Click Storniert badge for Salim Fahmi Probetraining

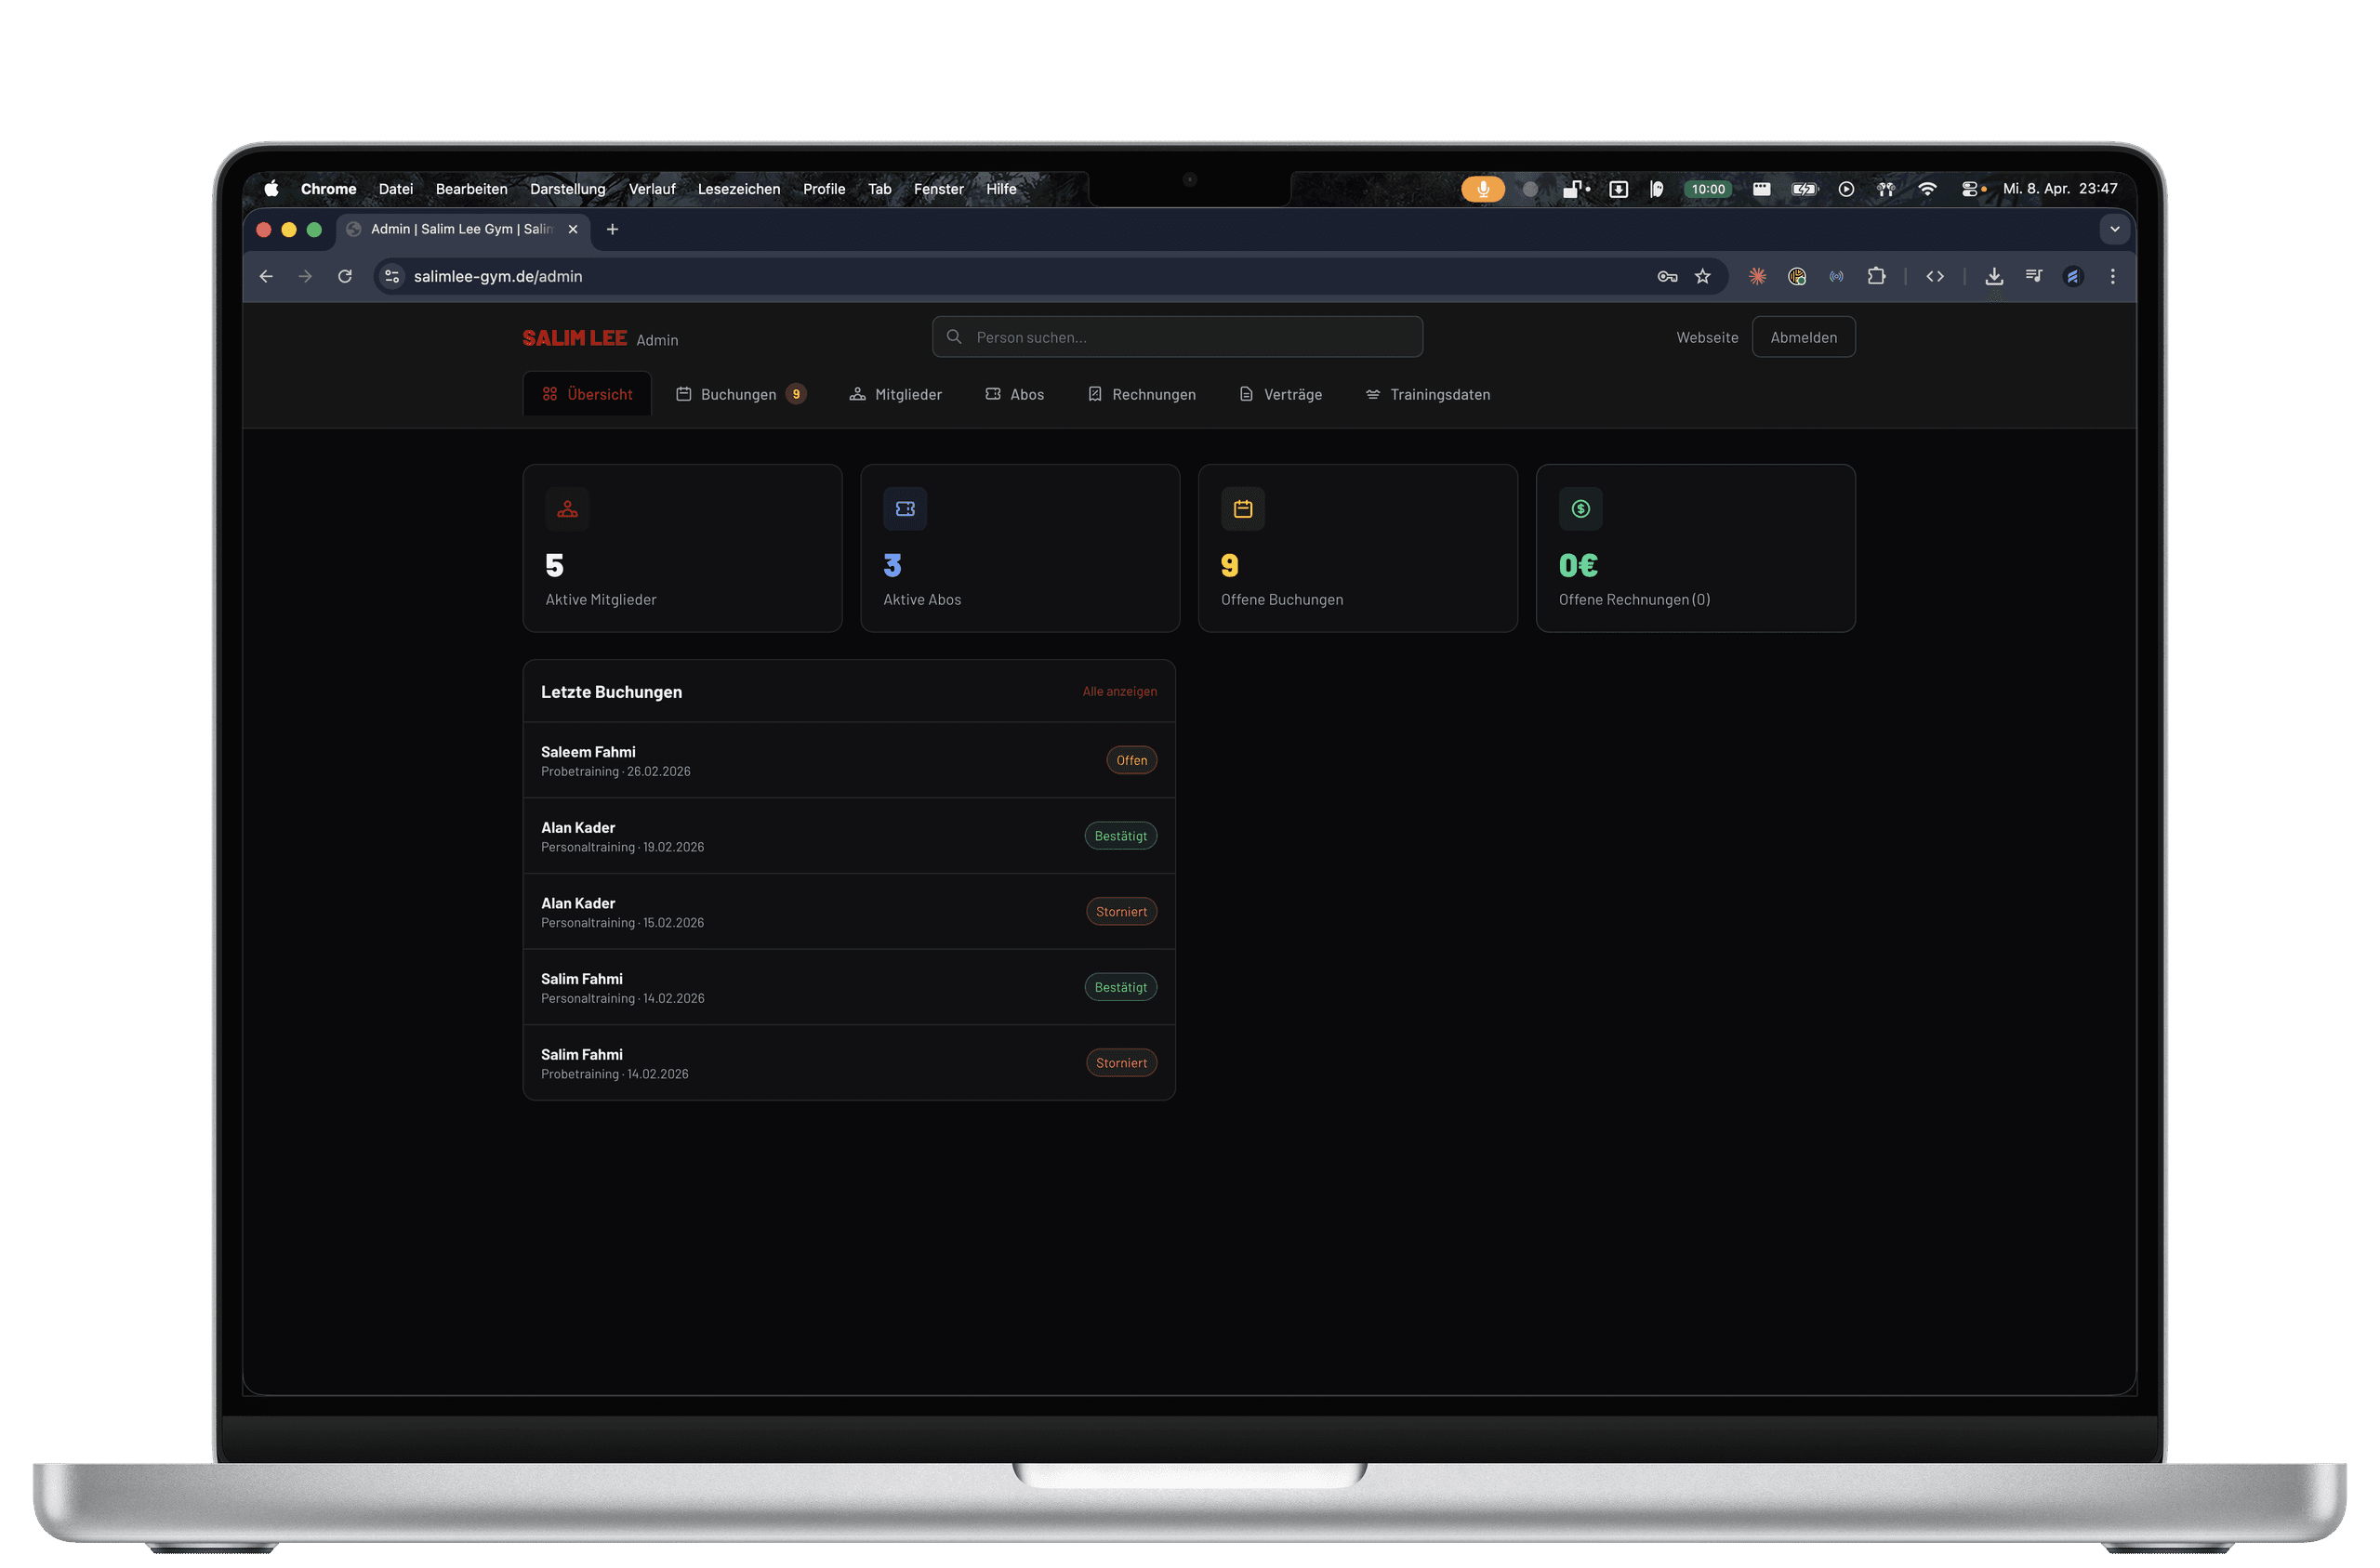coord(1121,1063)
